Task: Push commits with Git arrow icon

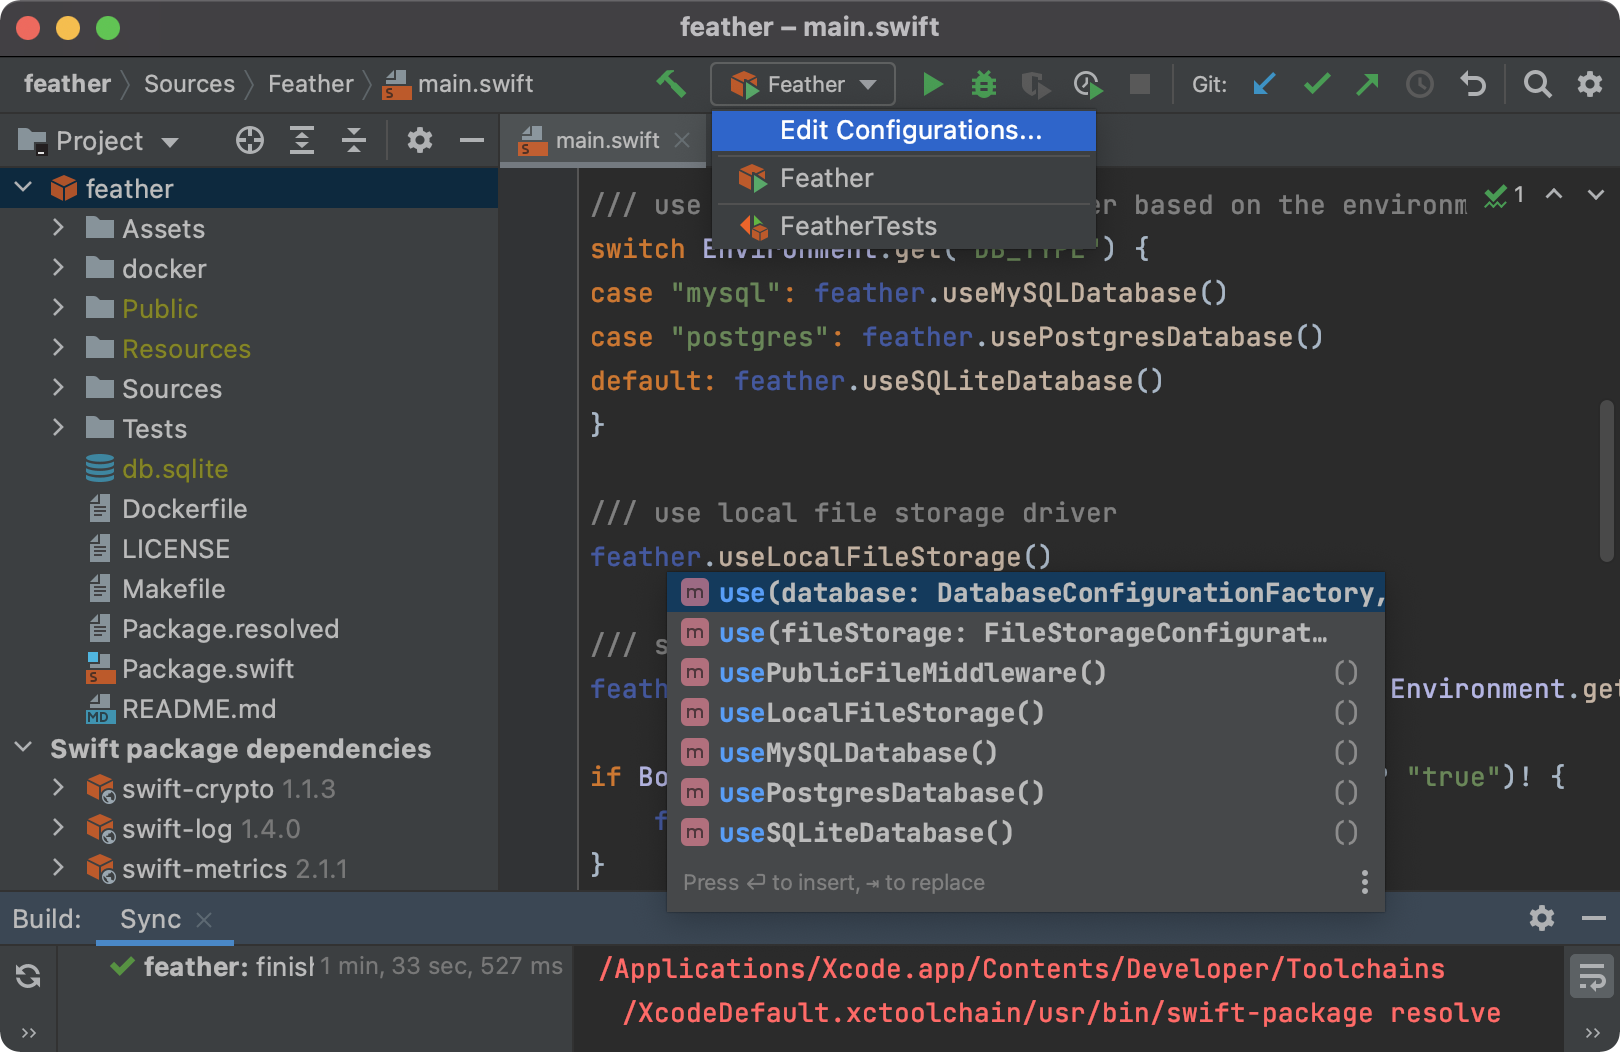Action: point(1367,84)
